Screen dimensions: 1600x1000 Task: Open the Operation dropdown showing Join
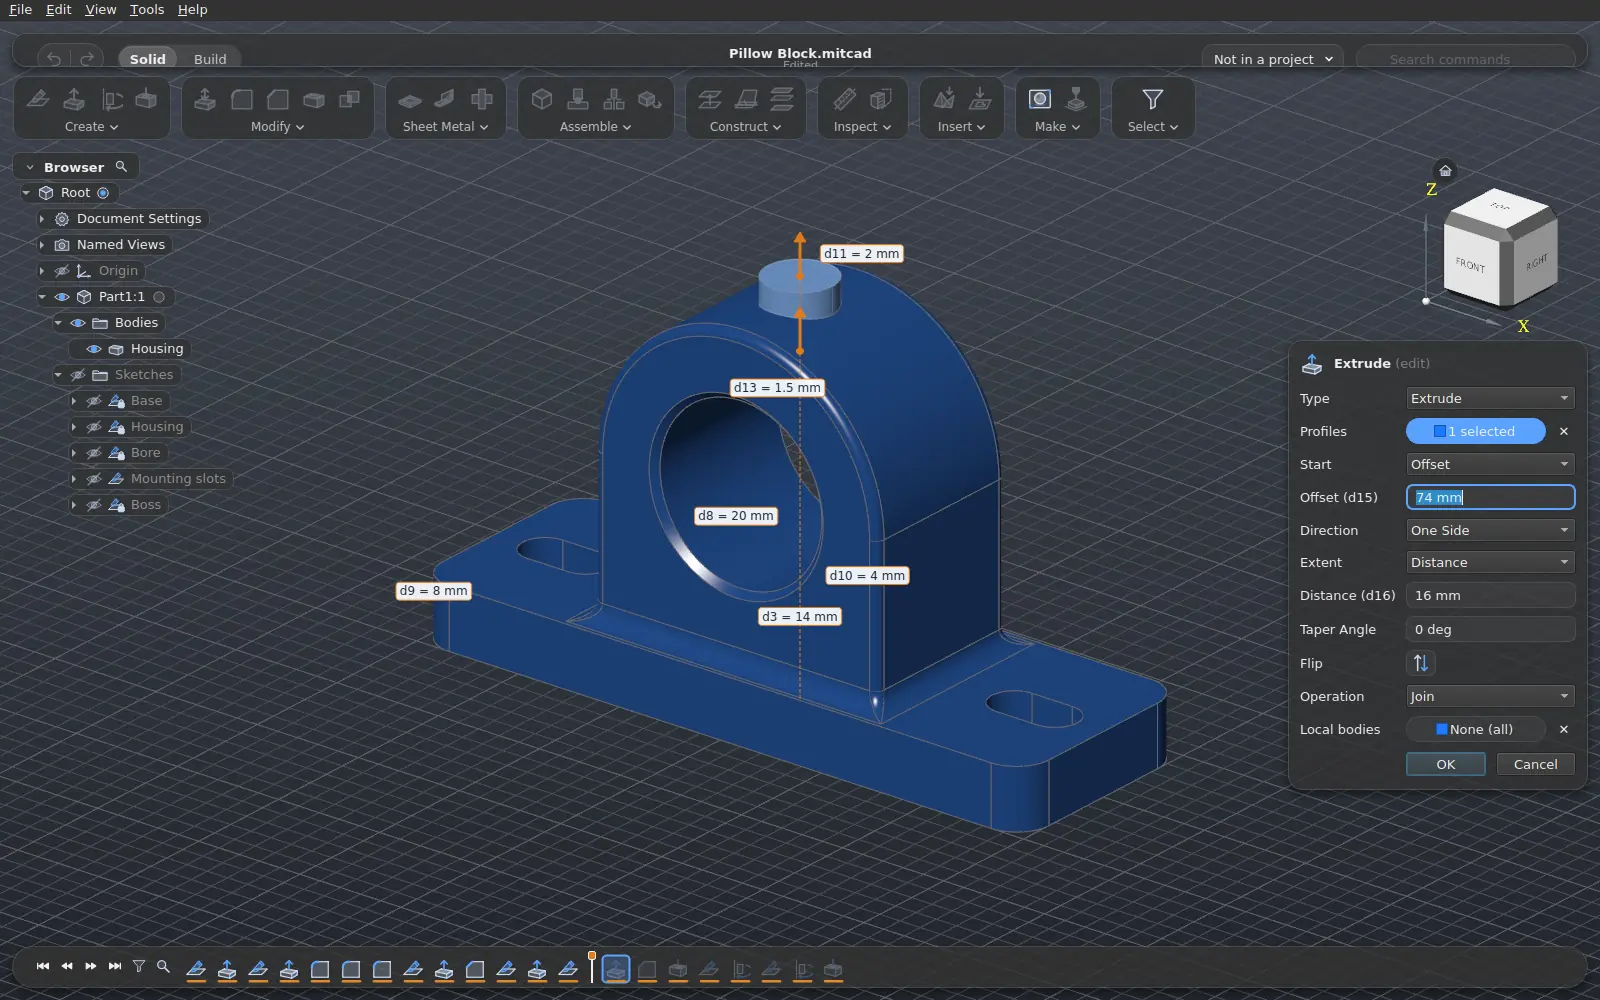pyautogui.click(x=1490, y=696)
